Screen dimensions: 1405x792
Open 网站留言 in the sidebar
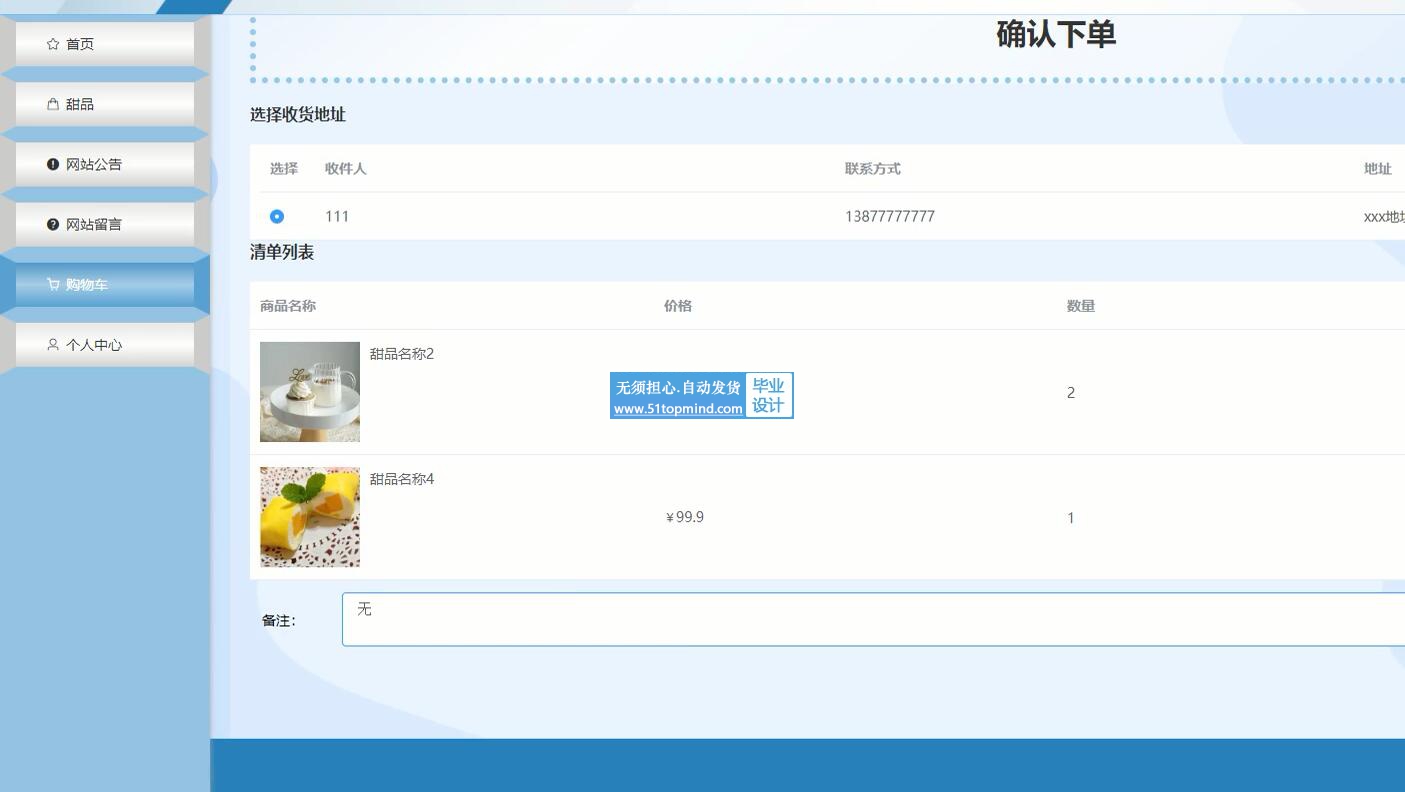click(105, 224)
